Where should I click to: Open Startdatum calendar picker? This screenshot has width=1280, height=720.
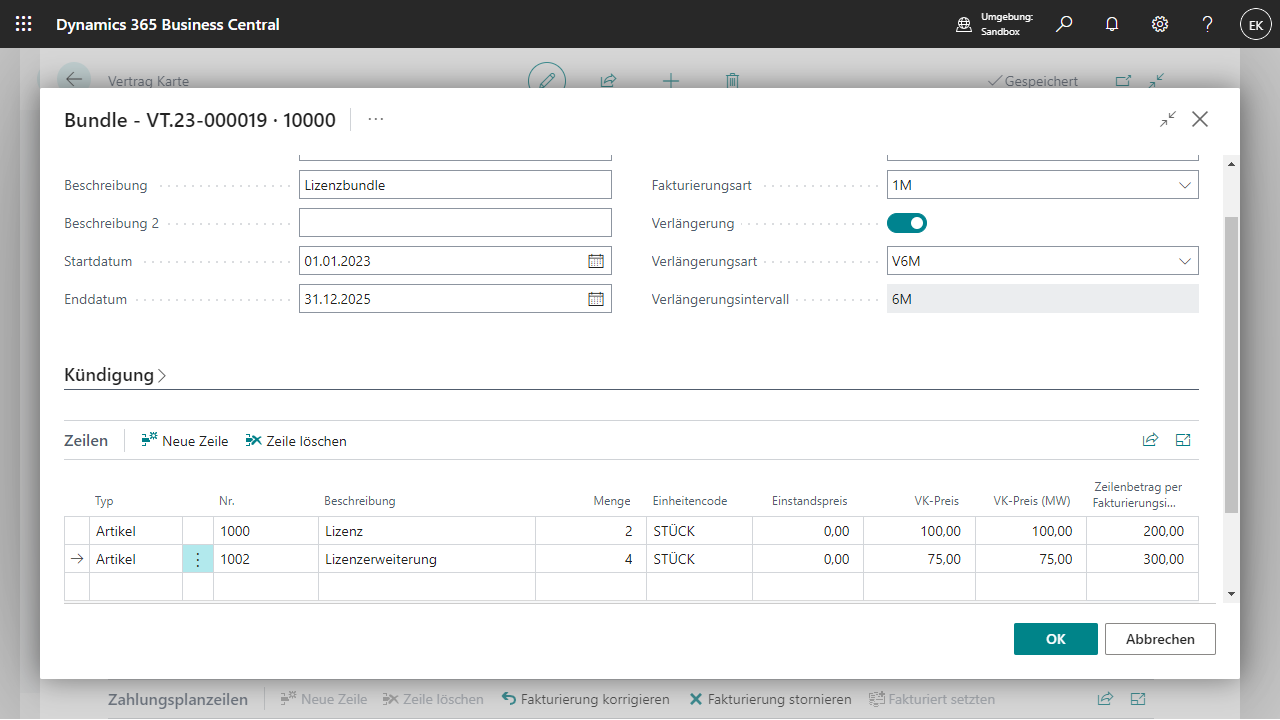(596, 261)
